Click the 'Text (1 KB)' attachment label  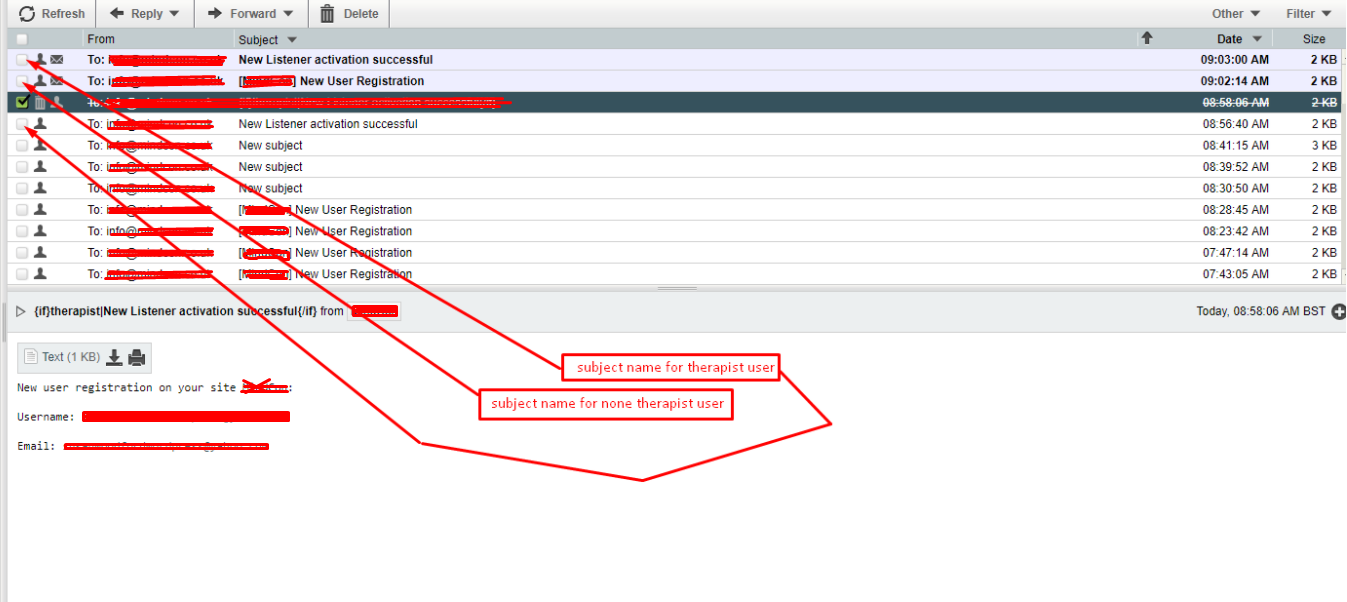coord(71,357)
